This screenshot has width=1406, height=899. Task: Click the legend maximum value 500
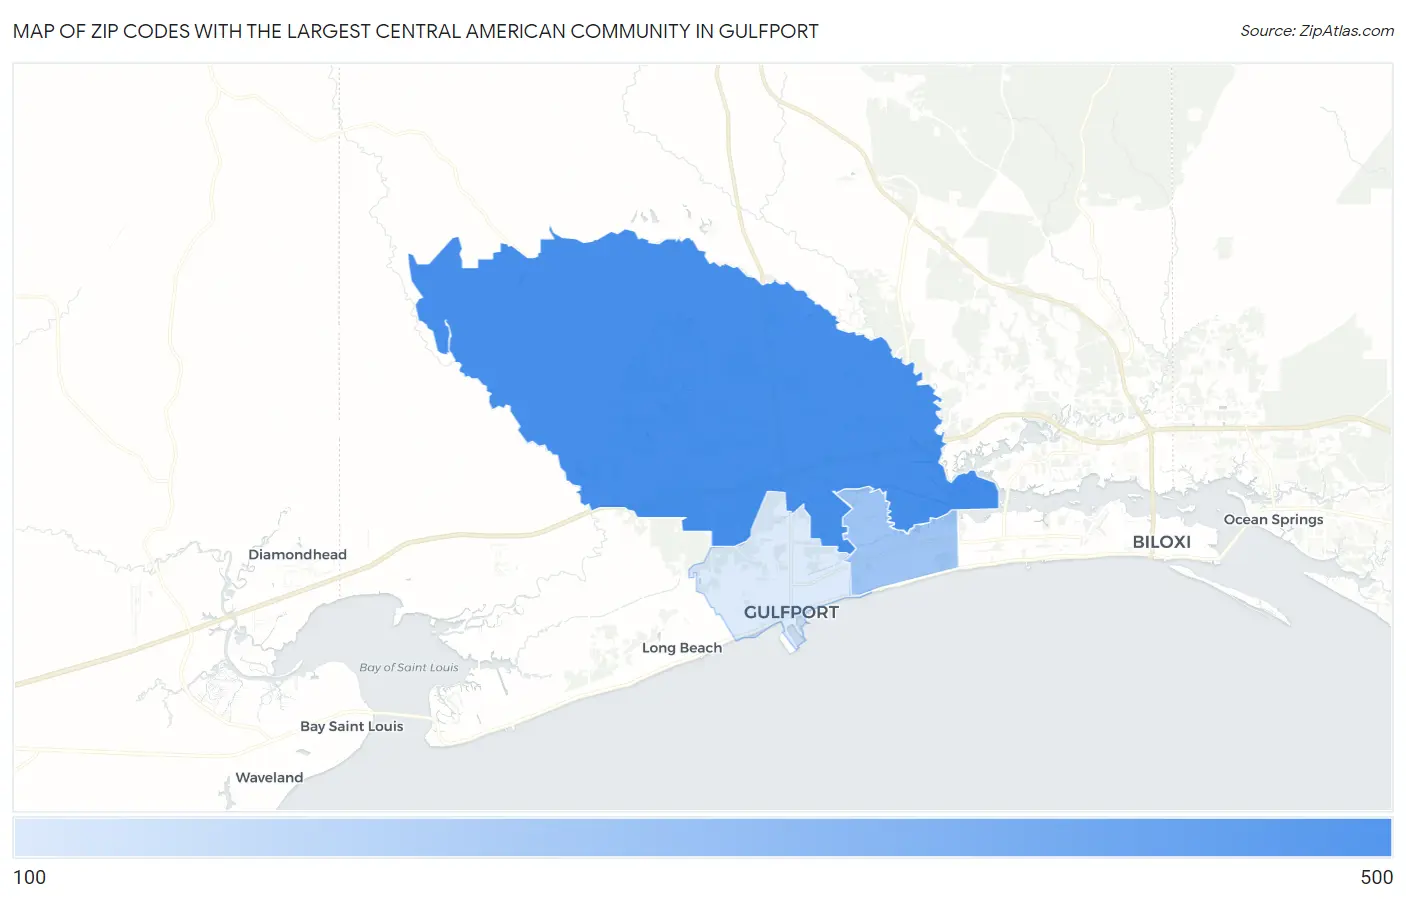(1376, 877)
